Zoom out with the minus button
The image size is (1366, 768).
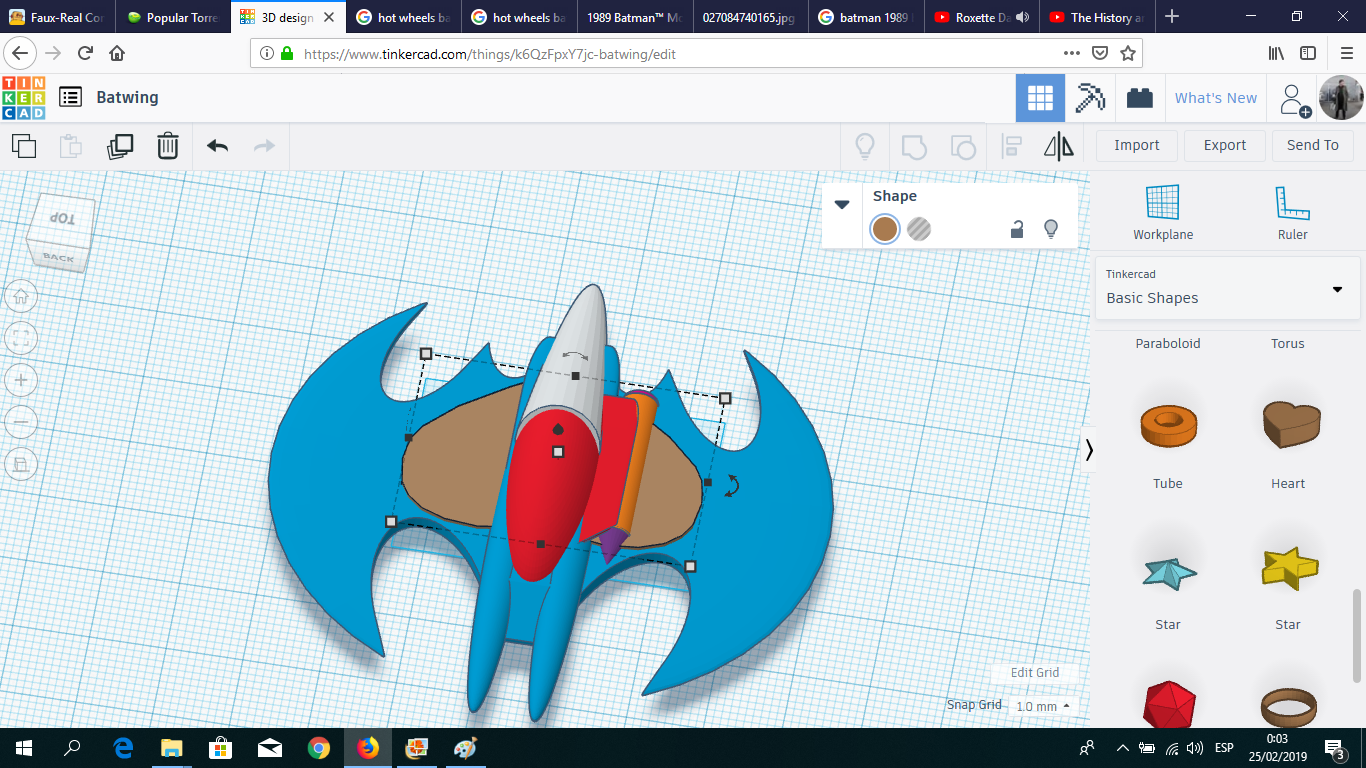pyautogui.click(x=21, y=422)
